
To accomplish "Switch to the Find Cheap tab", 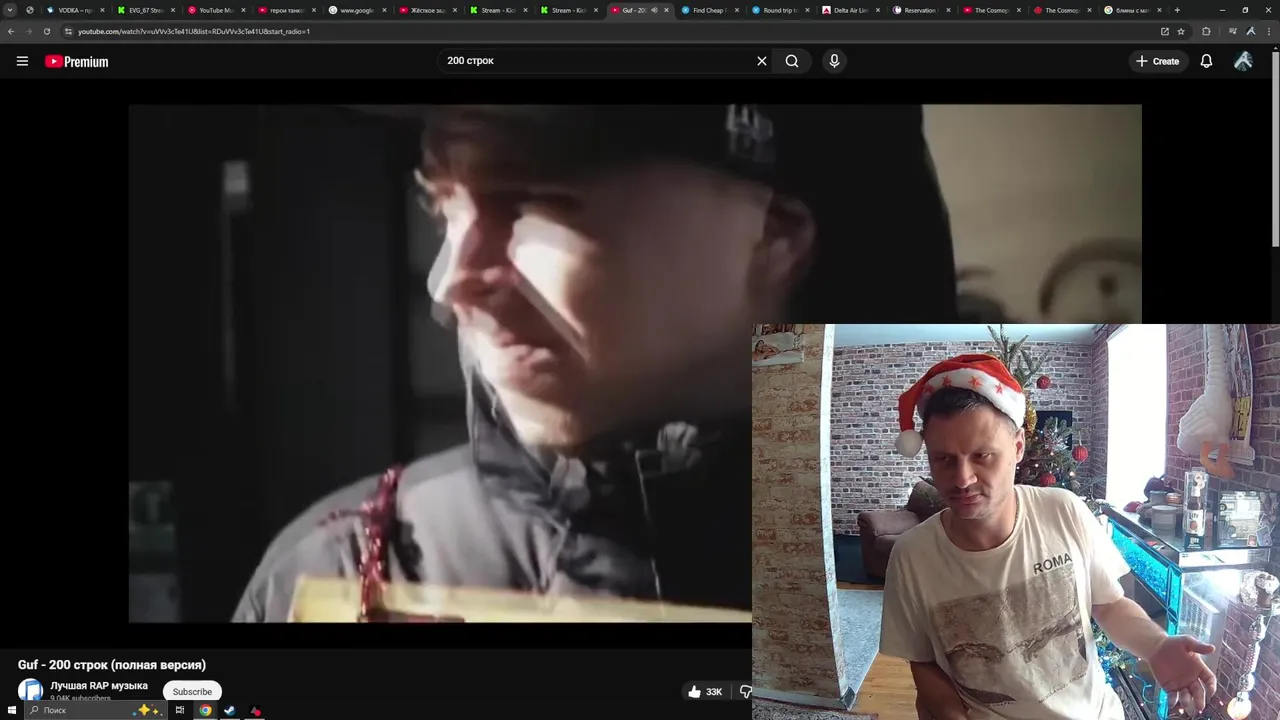I will [708, 10].
